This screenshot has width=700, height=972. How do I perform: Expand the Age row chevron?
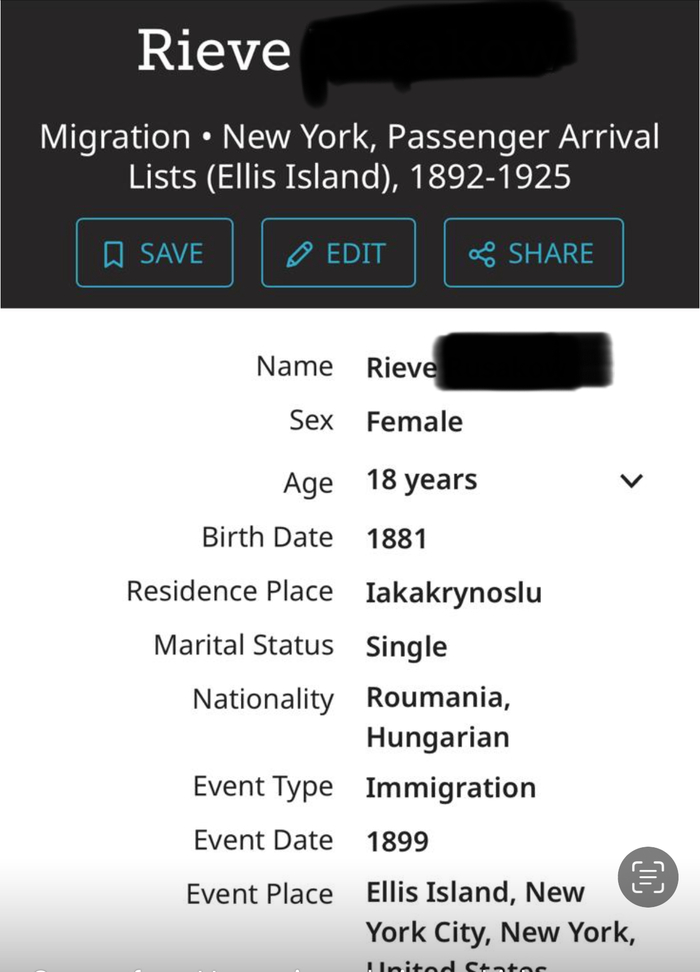pyautogui.click(x=631, y=481)
